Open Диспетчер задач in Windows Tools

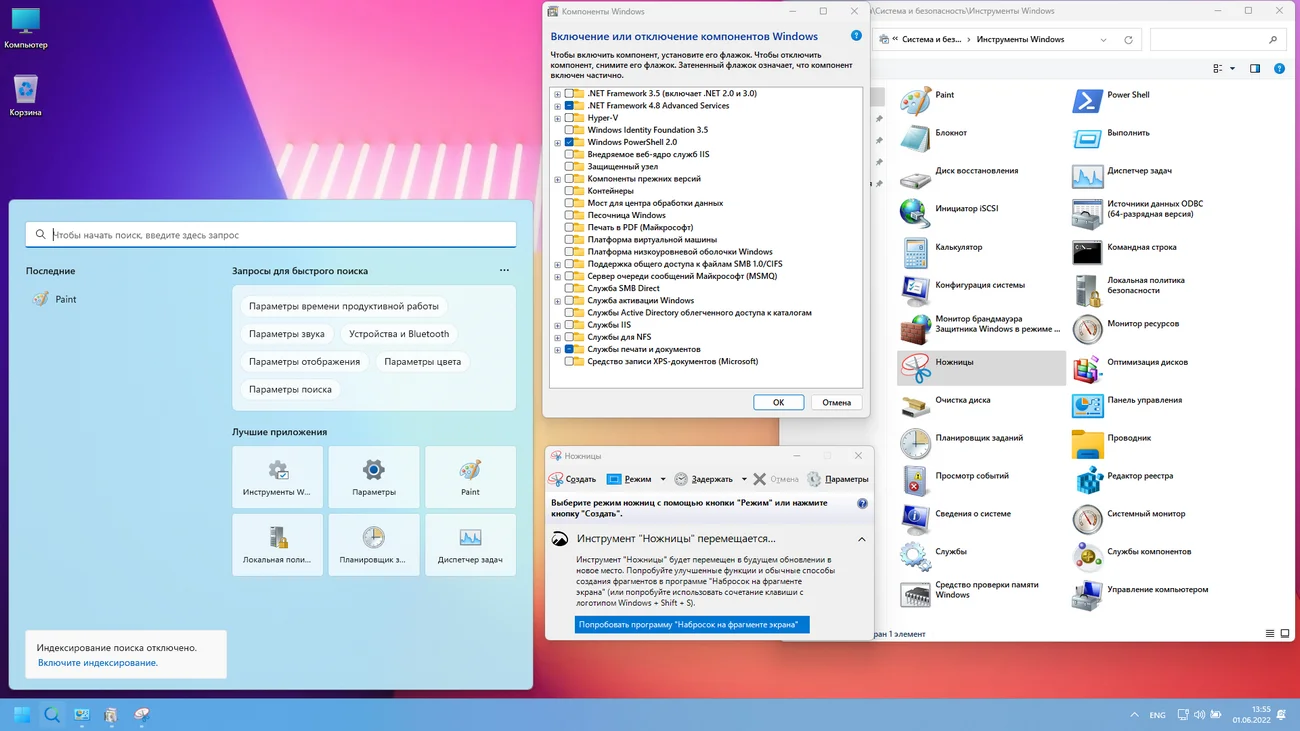(x=1087, y=177)
